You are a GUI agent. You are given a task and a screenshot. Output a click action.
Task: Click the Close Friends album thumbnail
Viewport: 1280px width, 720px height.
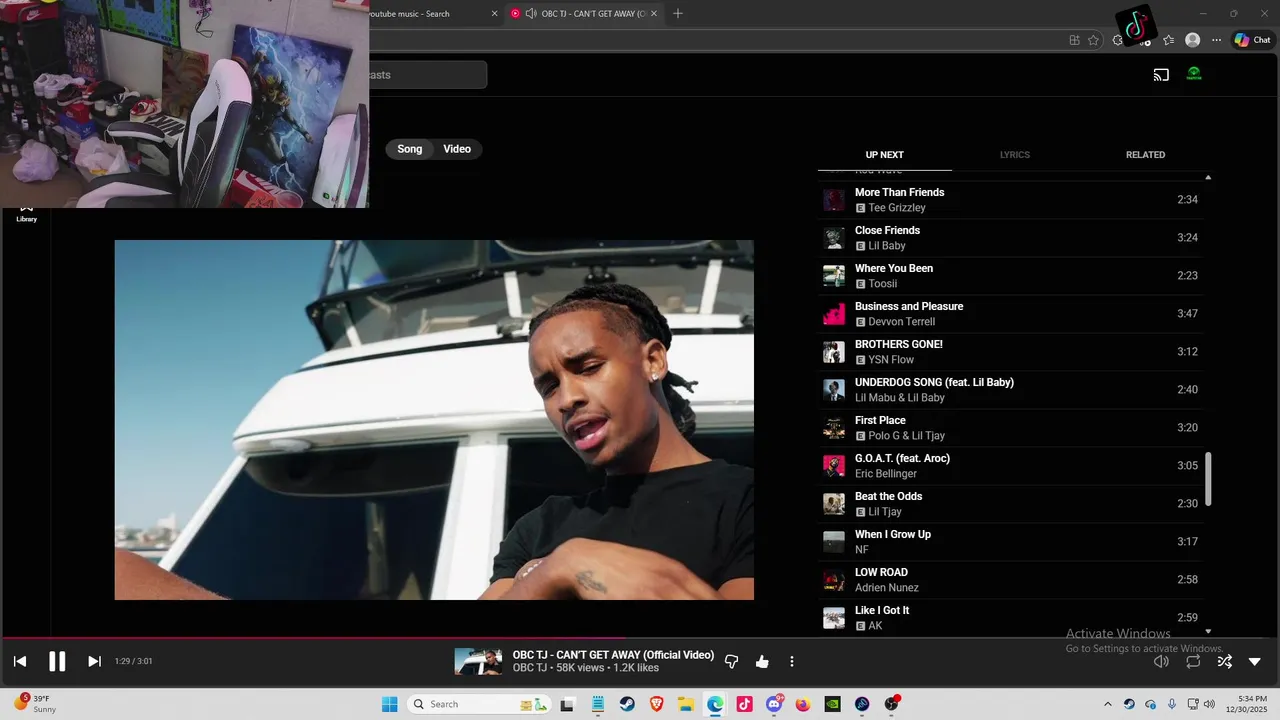tap(834, 238)
